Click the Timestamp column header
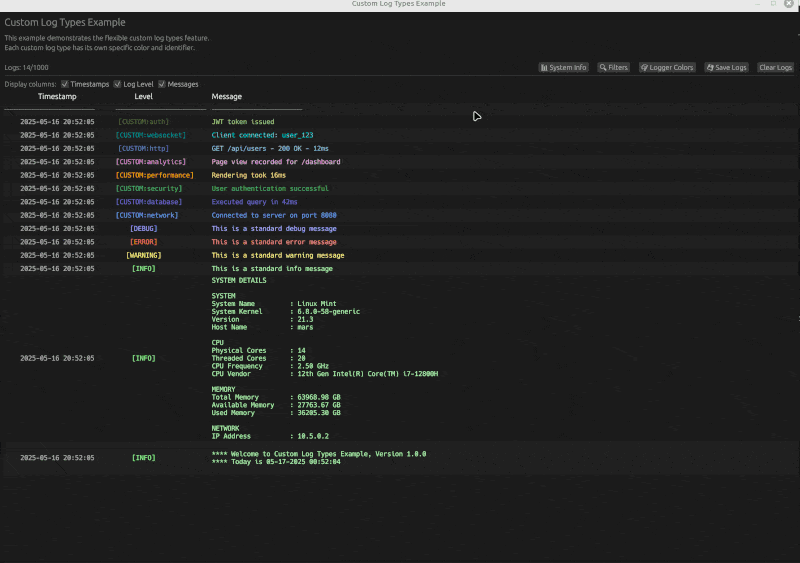Viewport: 800px width, 563px height. tap(56, 97)
